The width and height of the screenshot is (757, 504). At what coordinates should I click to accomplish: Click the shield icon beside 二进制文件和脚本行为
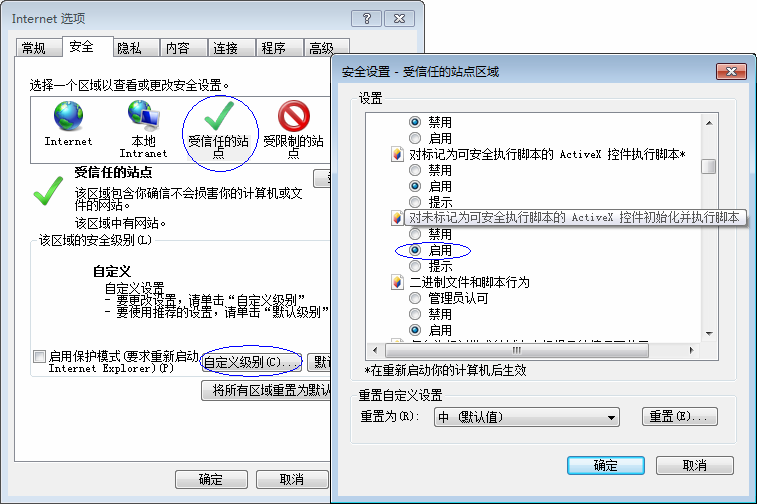click(397, 282)
